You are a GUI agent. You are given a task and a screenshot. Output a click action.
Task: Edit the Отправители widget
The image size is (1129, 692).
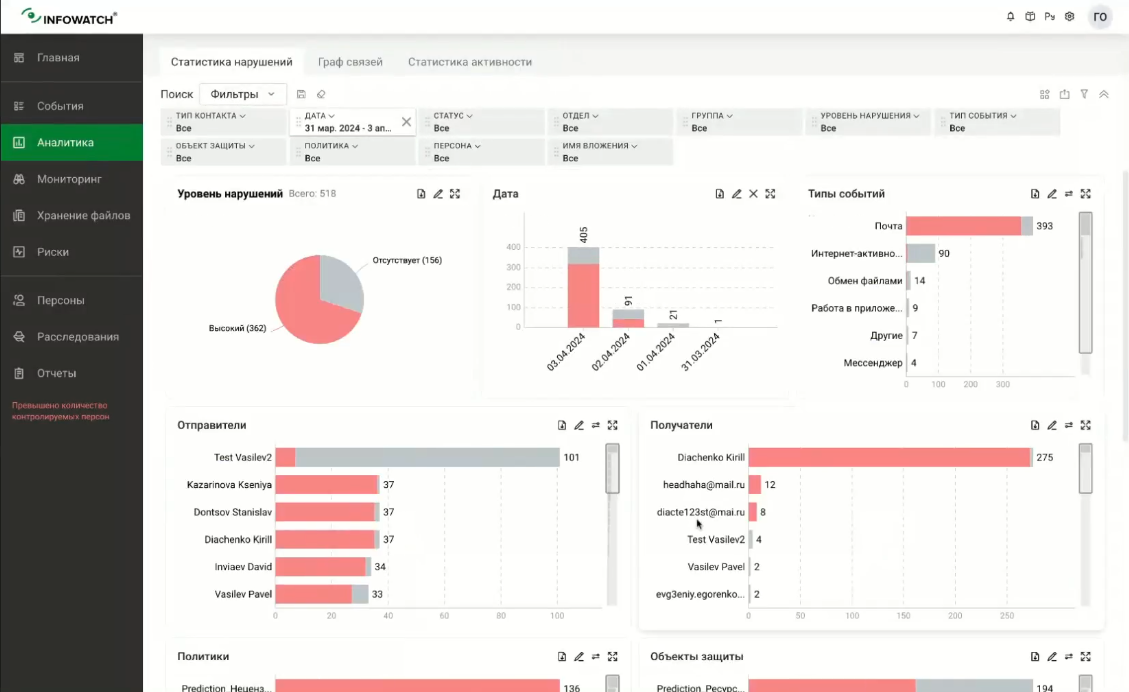[579, 426]
